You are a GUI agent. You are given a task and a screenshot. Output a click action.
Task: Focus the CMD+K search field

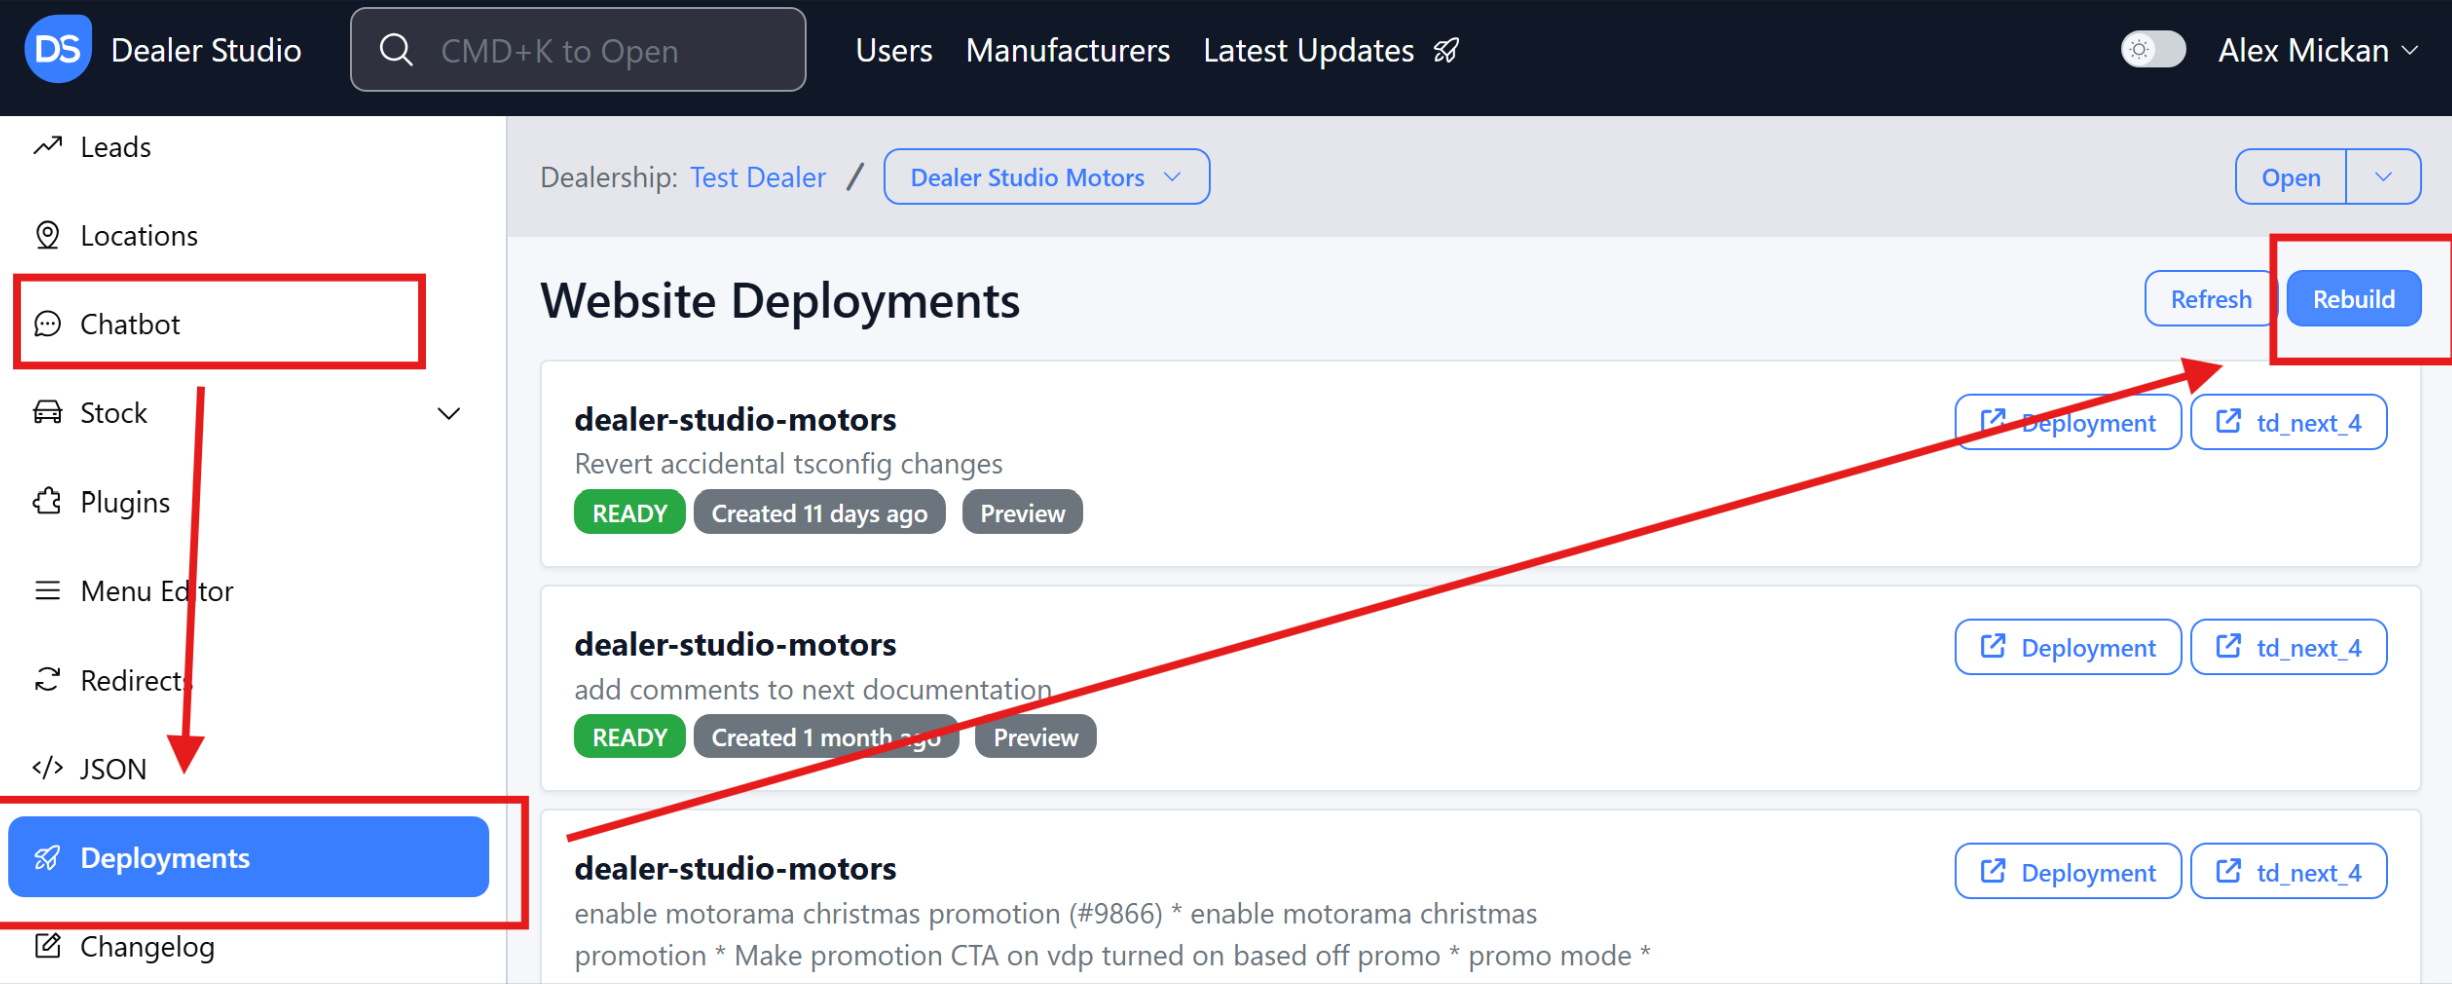(578, 50)
